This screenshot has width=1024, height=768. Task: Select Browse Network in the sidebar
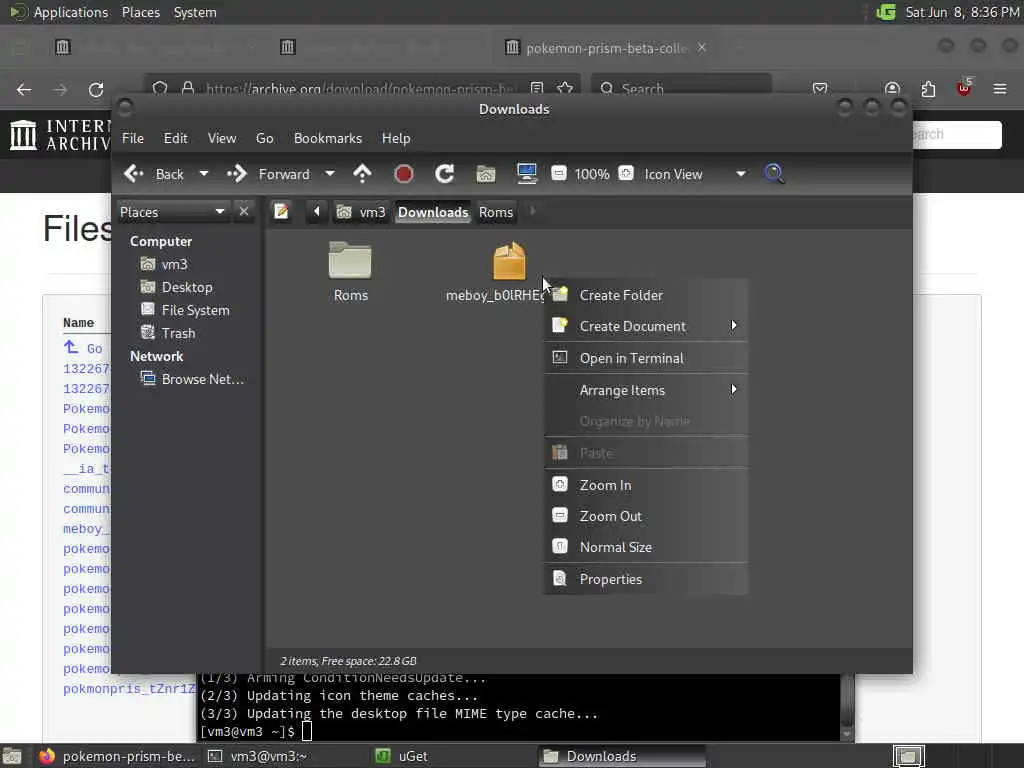193,379
